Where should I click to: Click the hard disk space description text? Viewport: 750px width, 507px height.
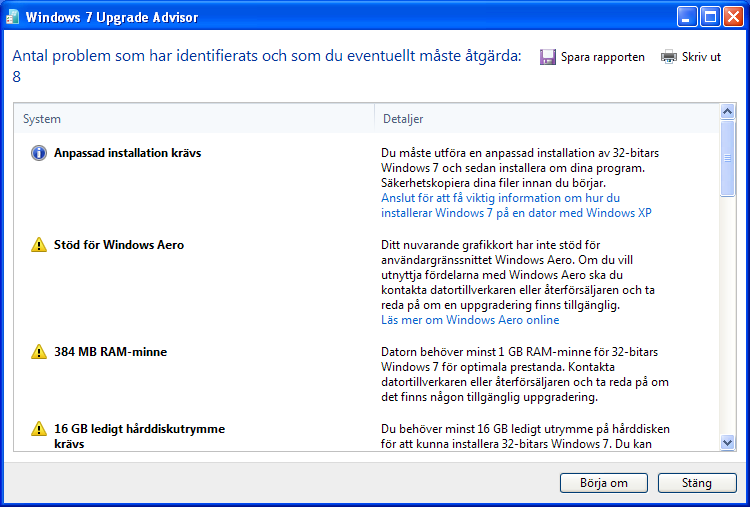click(x=525, y=436)
